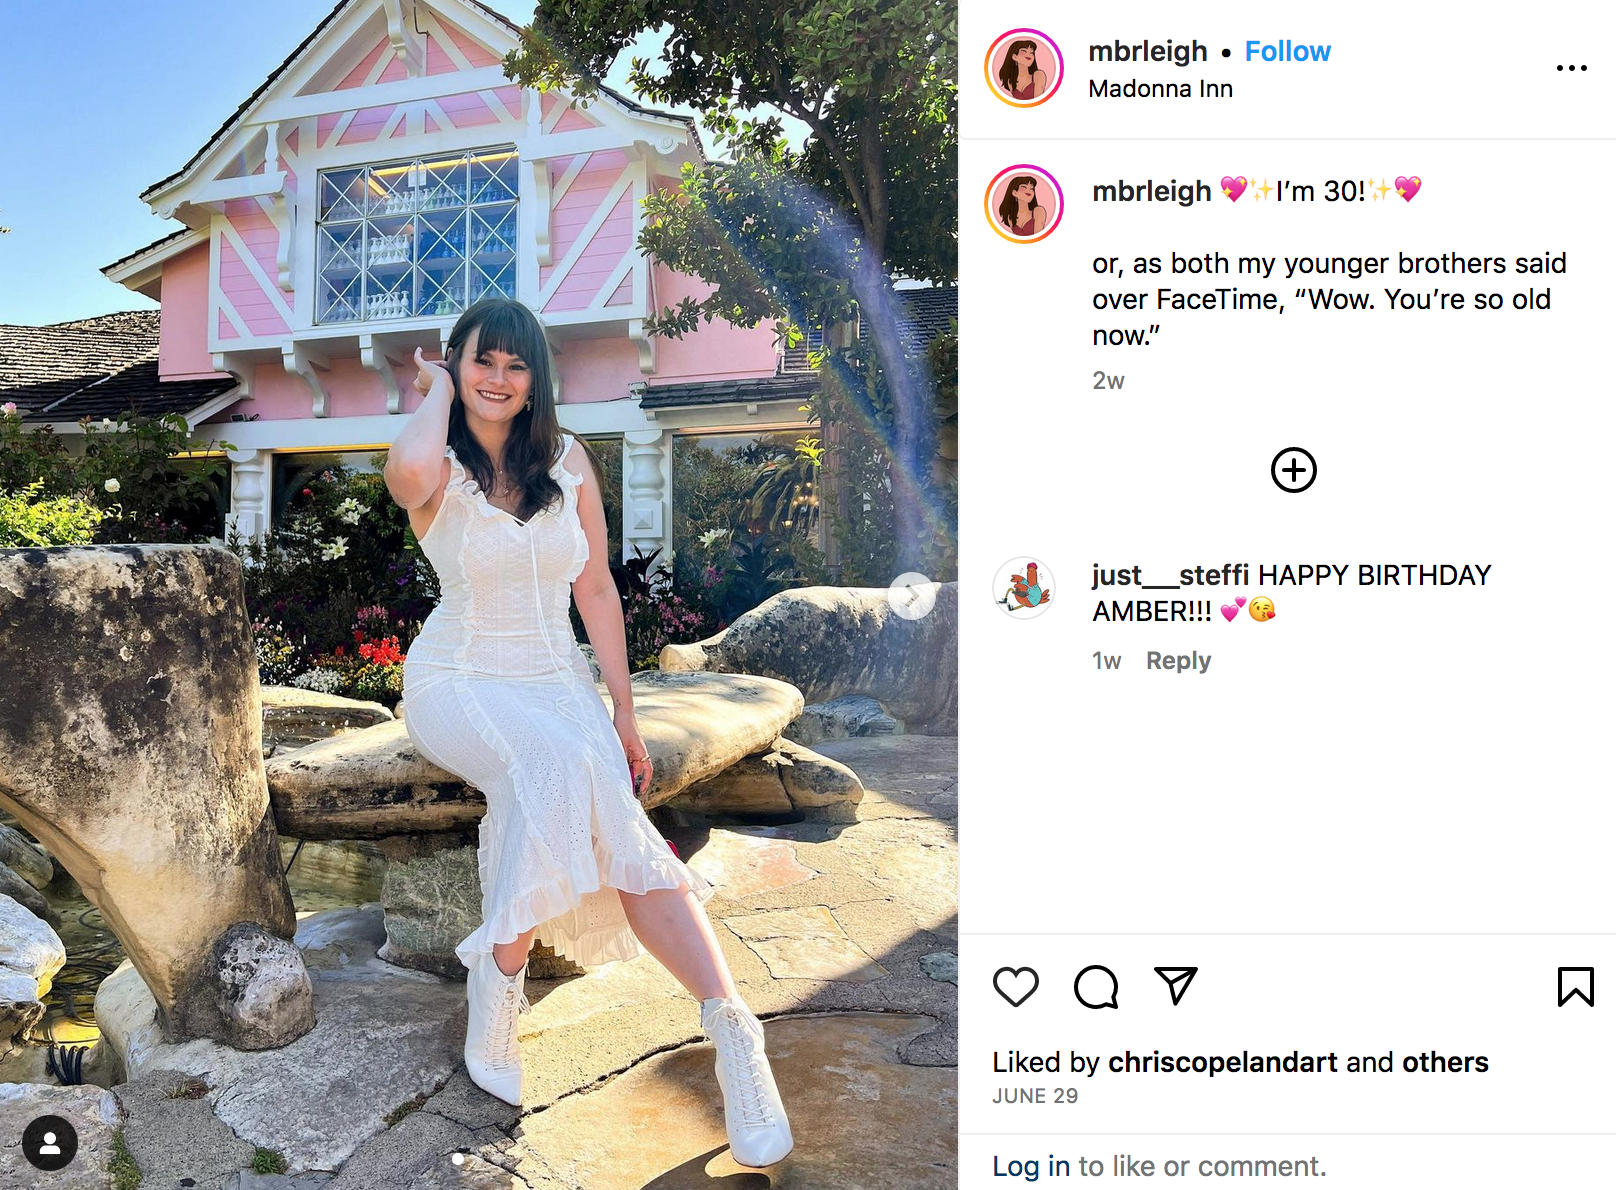Image resolution: width=1616 pixels, height=1190 pixels.
Task: Like the post with the heart icon
Action: (1016, 987)
